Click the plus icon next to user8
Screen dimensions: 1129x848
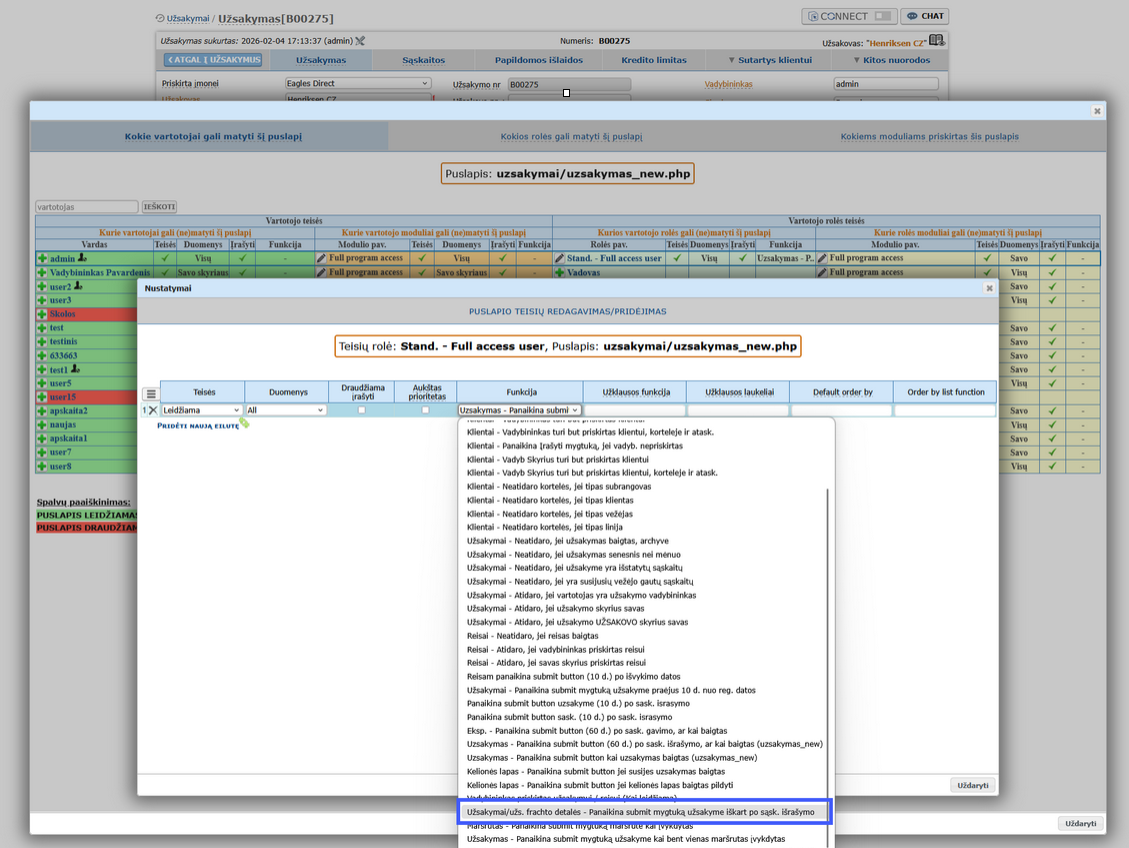click(42, 466)
